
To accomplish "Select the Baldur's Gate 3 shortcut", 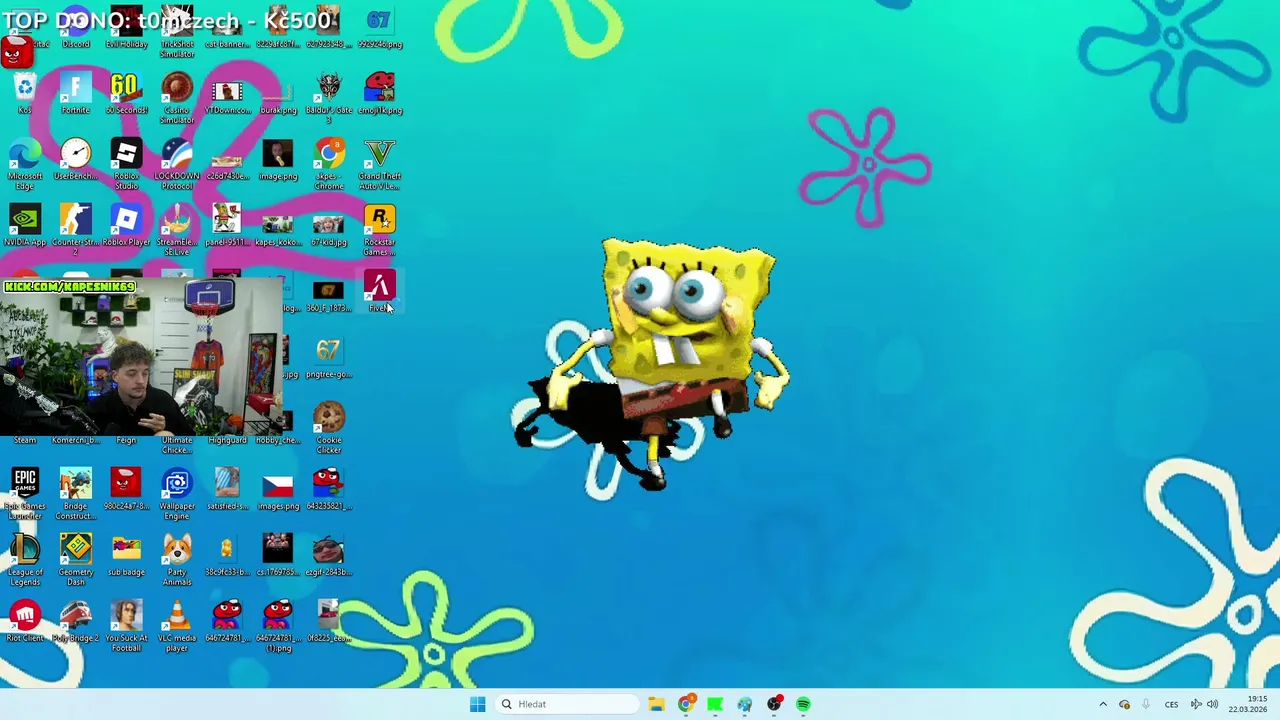I will coord(329,99).
